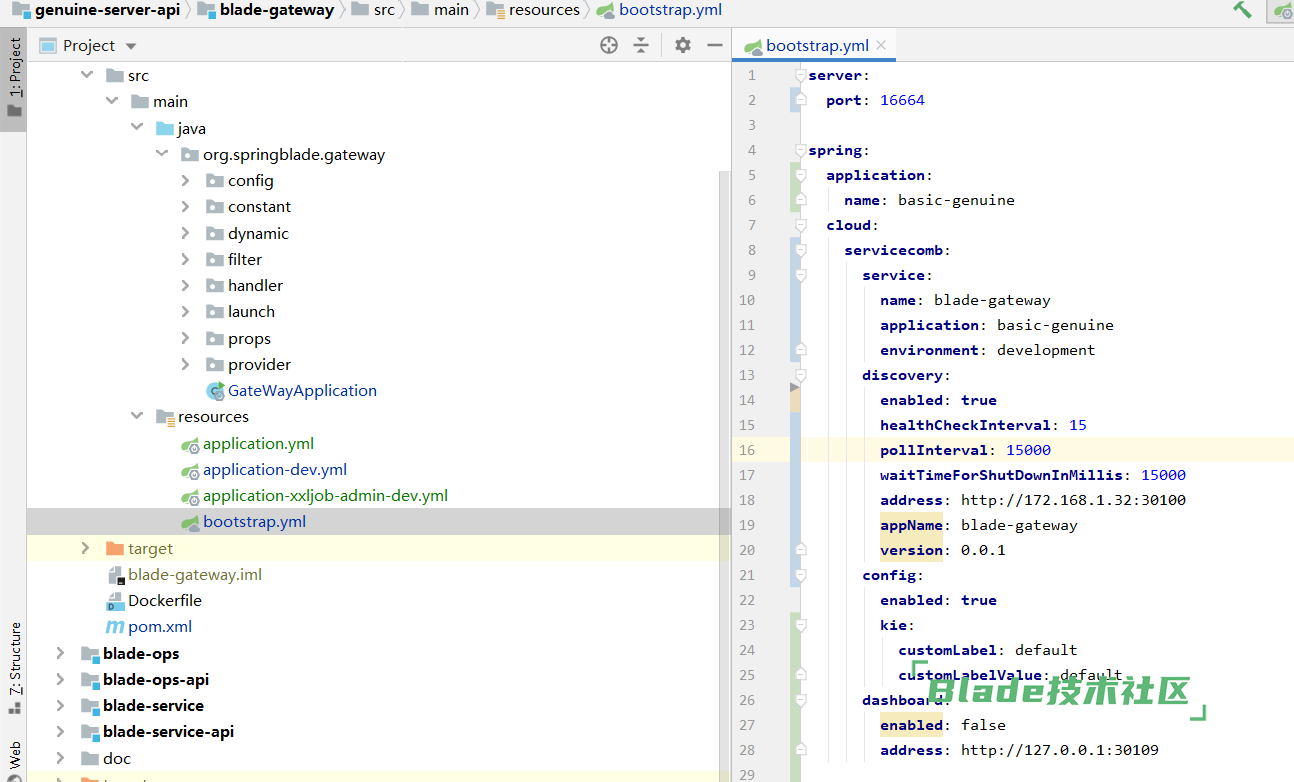Click the resources folder icon
The width and height of the screenshot is (1294, 782).
[165, 417]
